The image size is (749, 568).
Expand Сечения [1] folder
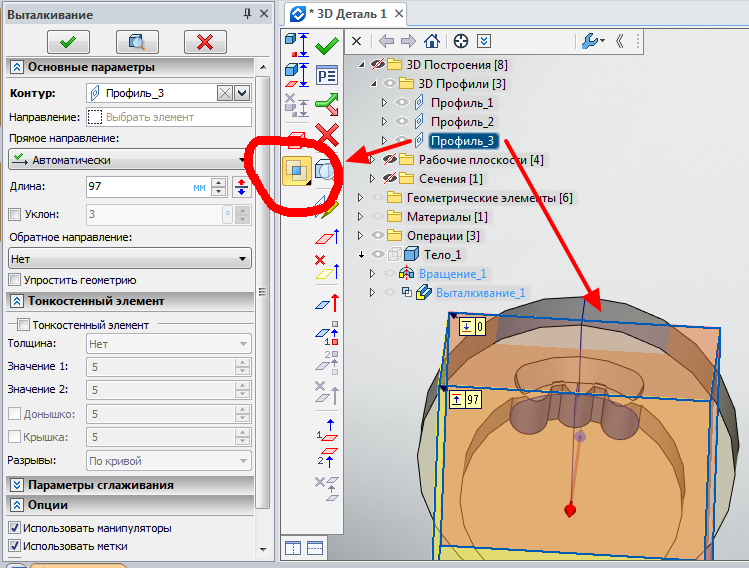point(372,178)
